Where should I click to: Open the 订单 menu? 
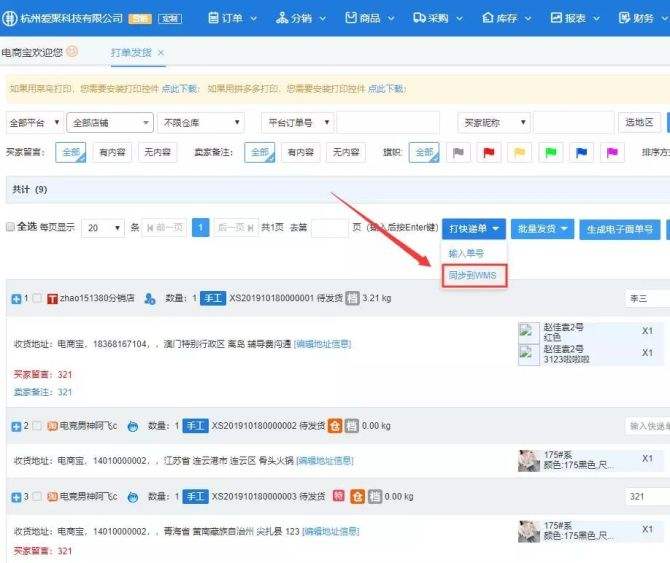tap(232, 18)
